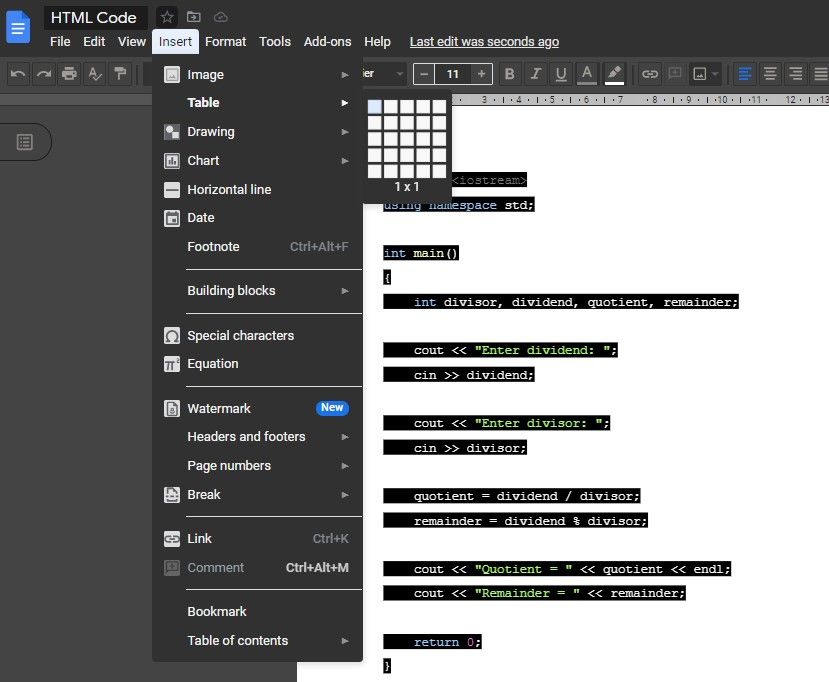Run the Spelling check tool icon

96,73
